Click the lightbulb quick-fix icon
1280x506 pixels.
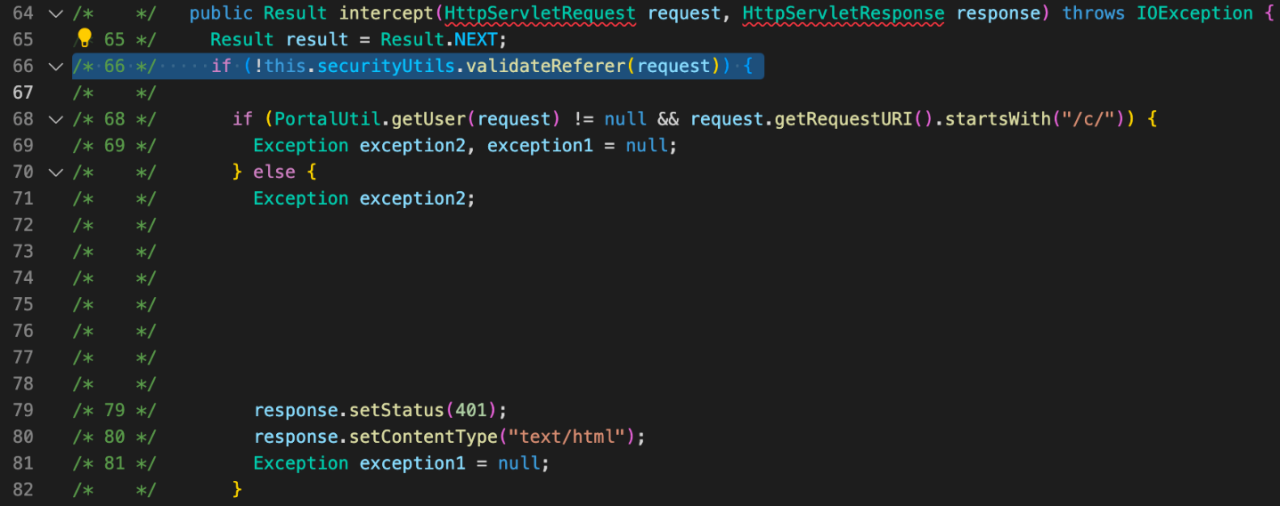click(x=85, y=39)
